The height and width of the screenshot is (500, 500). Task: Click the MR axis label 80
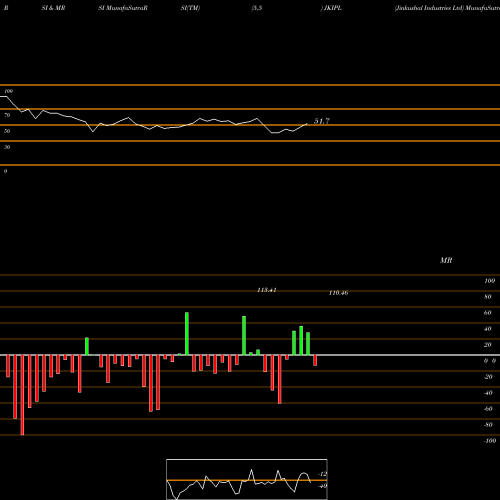488,297
